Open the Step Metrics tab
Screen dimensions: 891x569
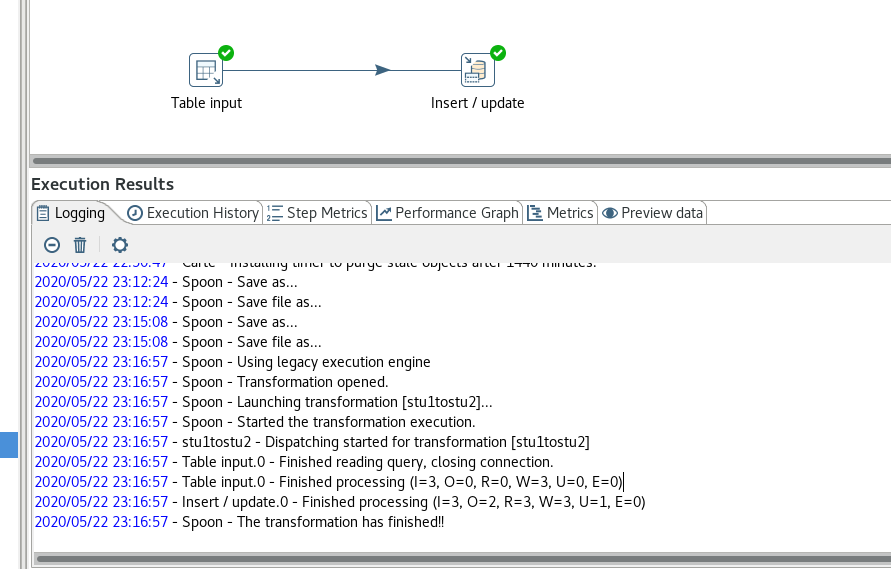click(317, 213)
